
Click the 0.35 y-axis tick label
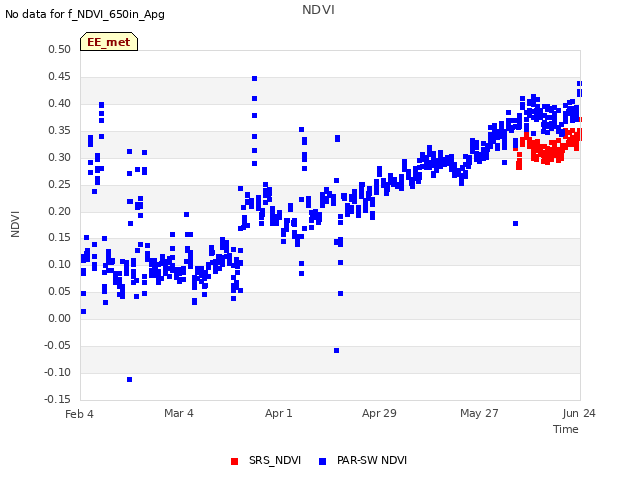pos(60,130)
